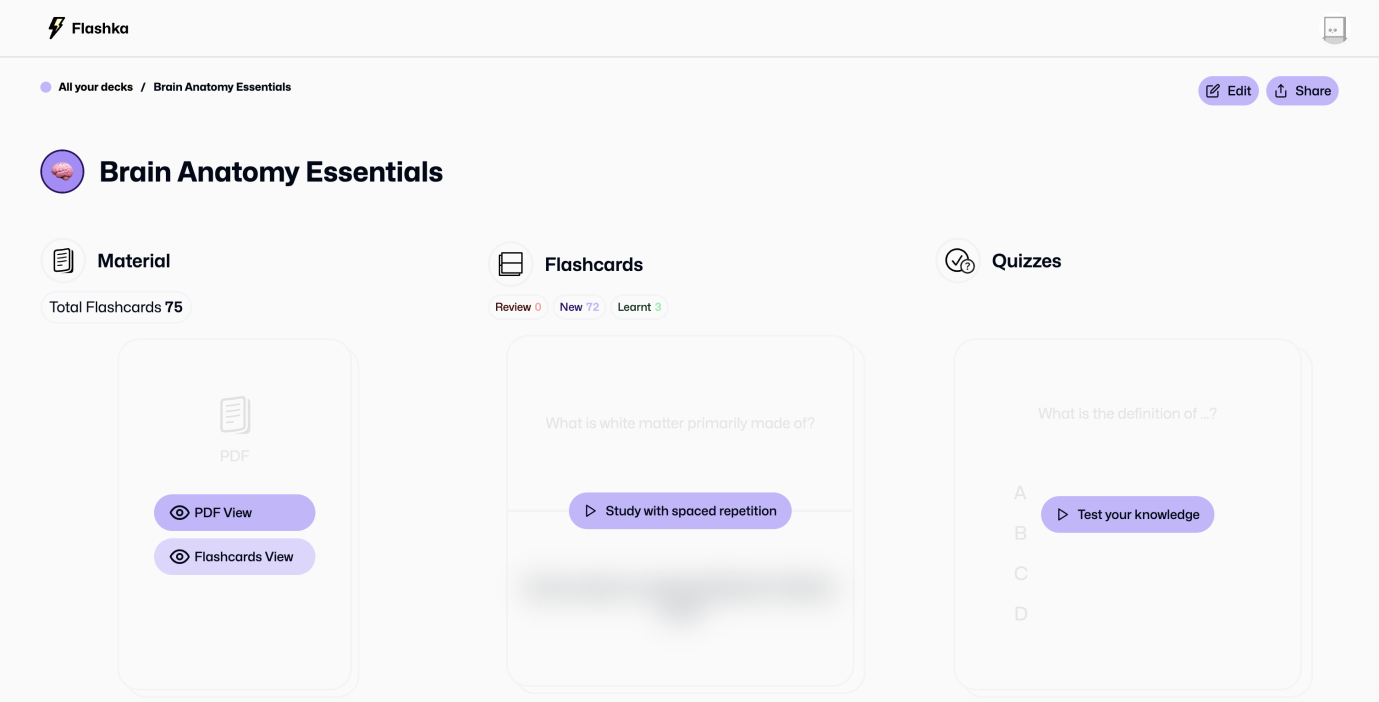Click the grey PDF file icon

pyautogui.click(x=234, y=415)
